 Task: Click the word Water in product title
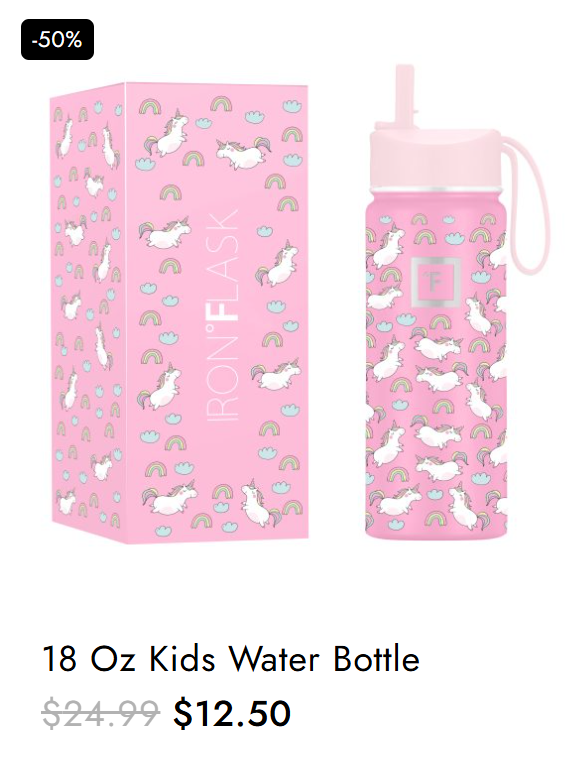point(274,659)
